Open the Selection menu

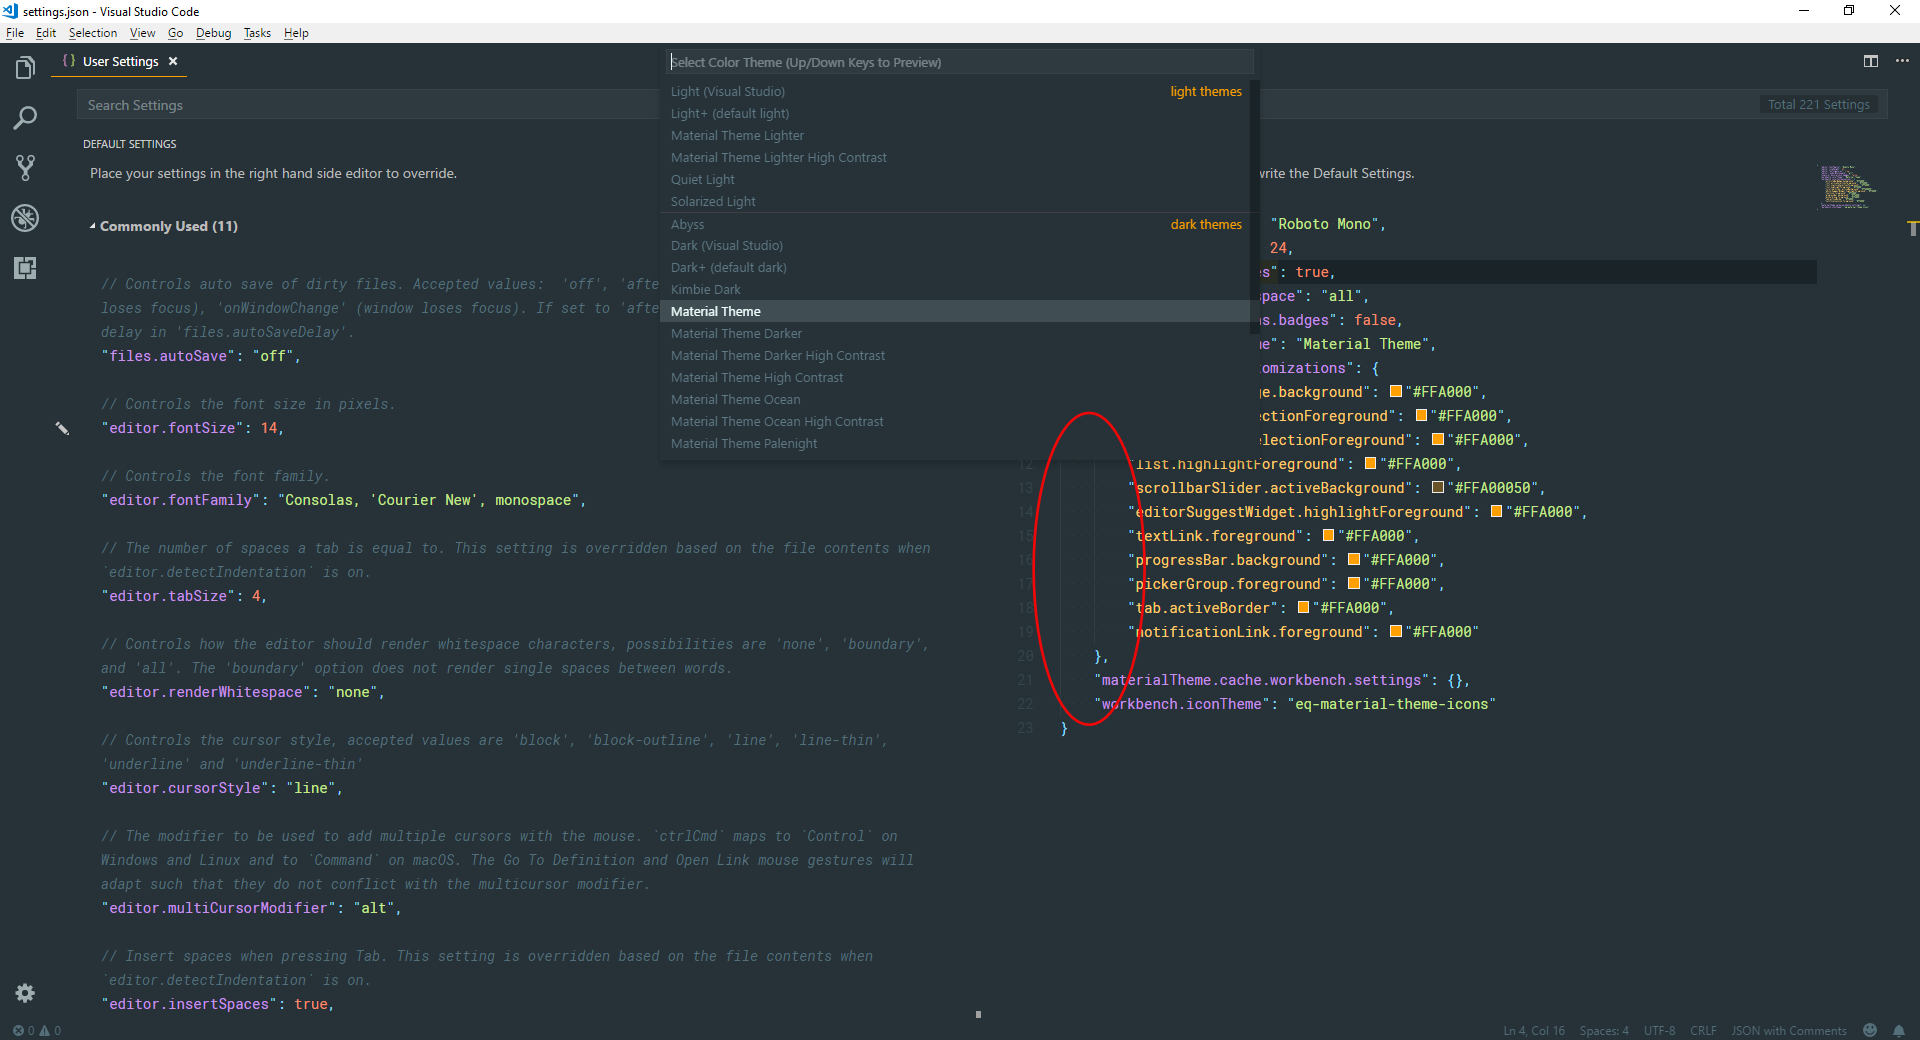93,33
